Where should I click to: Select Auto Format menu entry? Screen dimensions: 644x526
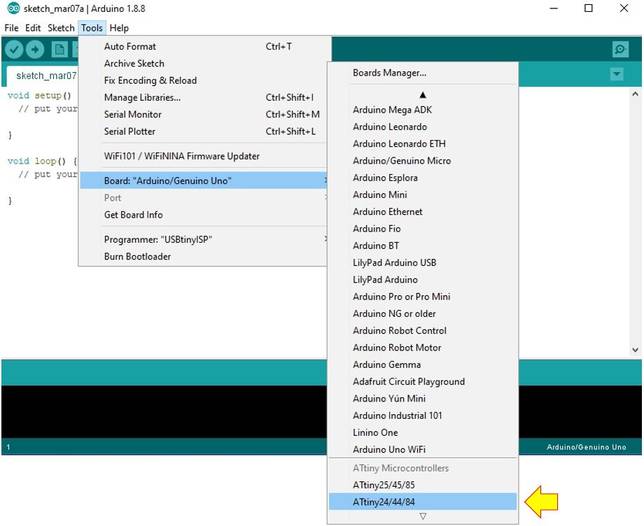[x=203, y=46]
